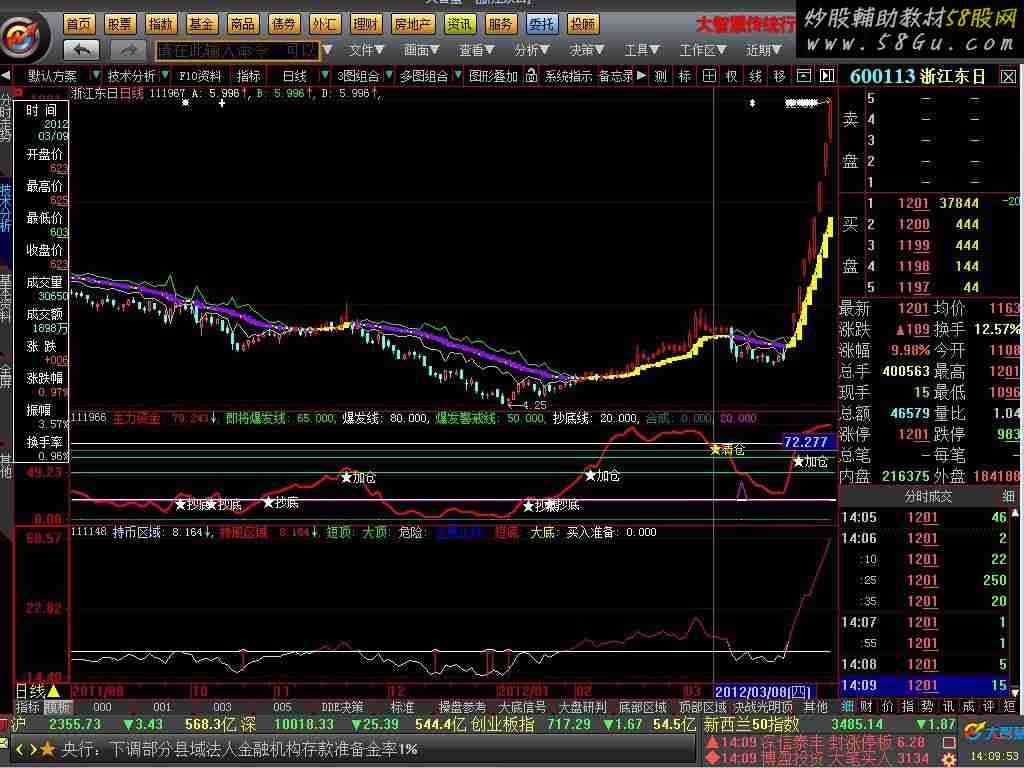Select the DDE决策 indicator tab

[343, 707]
